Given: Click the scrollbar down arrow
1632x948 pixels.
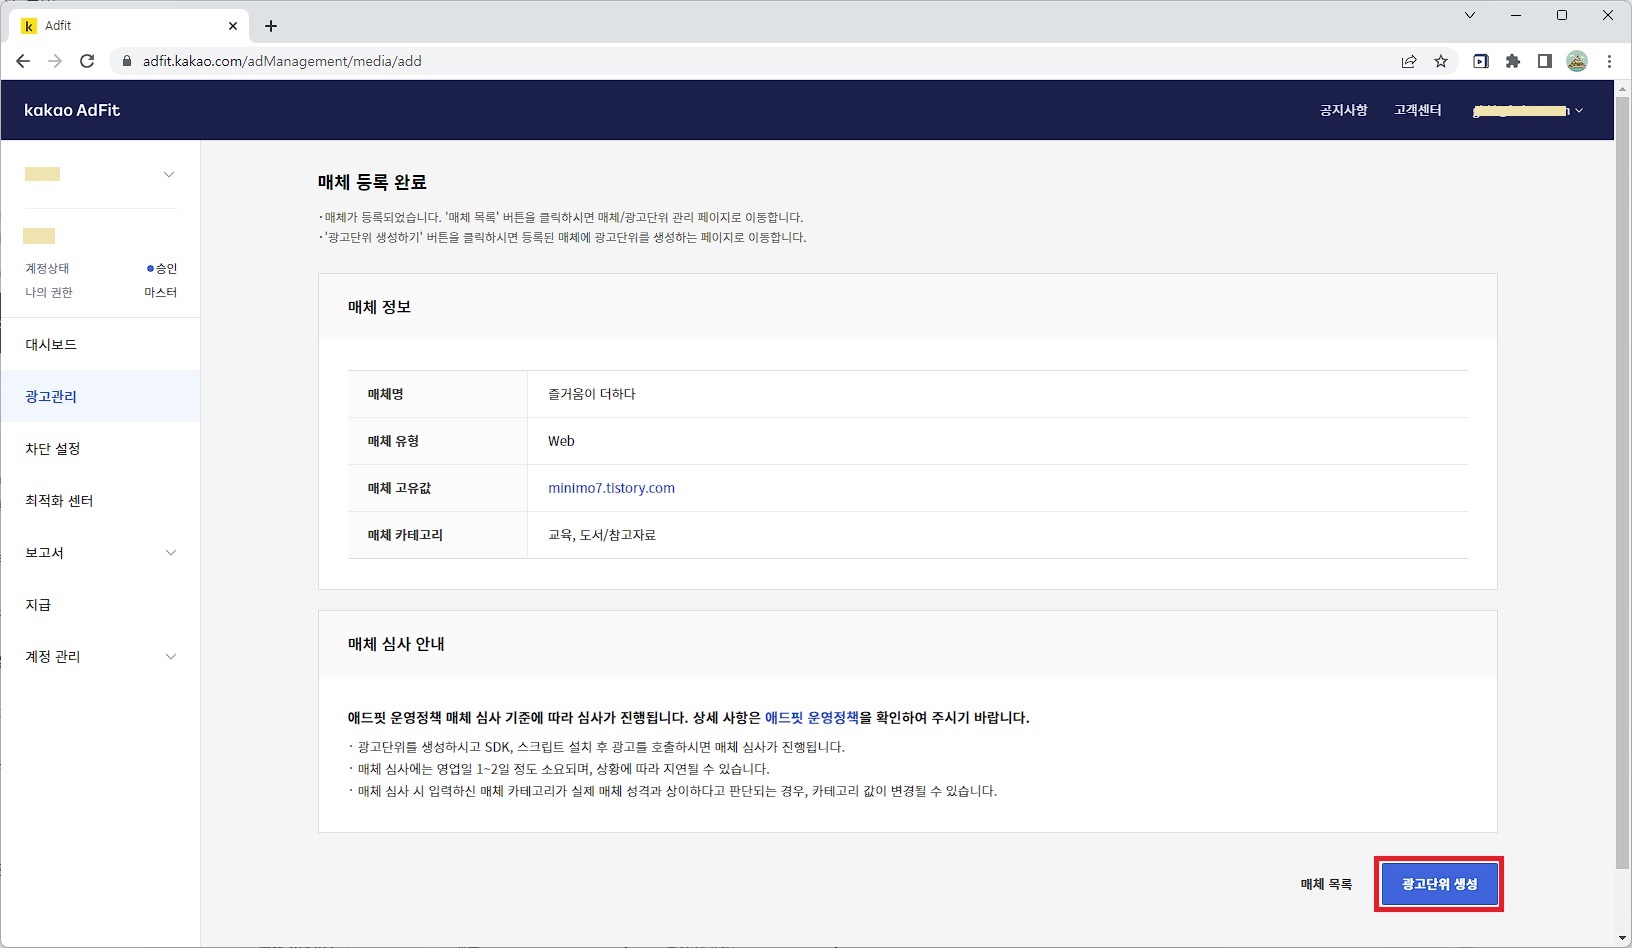Looking at the screenshot, I should [x=1622, y=938].
